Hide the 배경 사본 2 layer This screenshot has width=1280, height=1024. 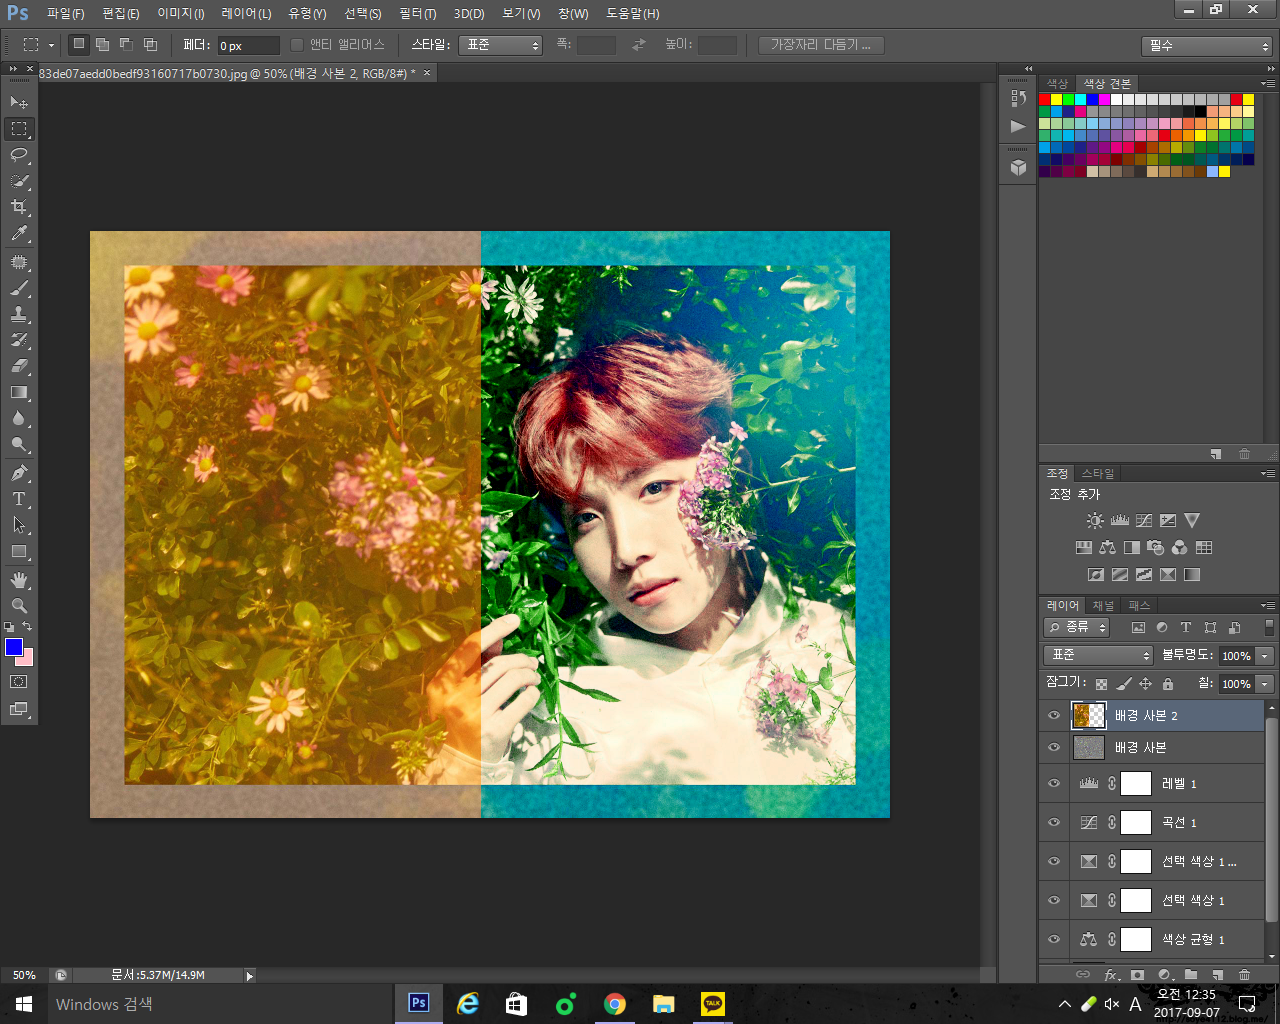click(1054, 716)
